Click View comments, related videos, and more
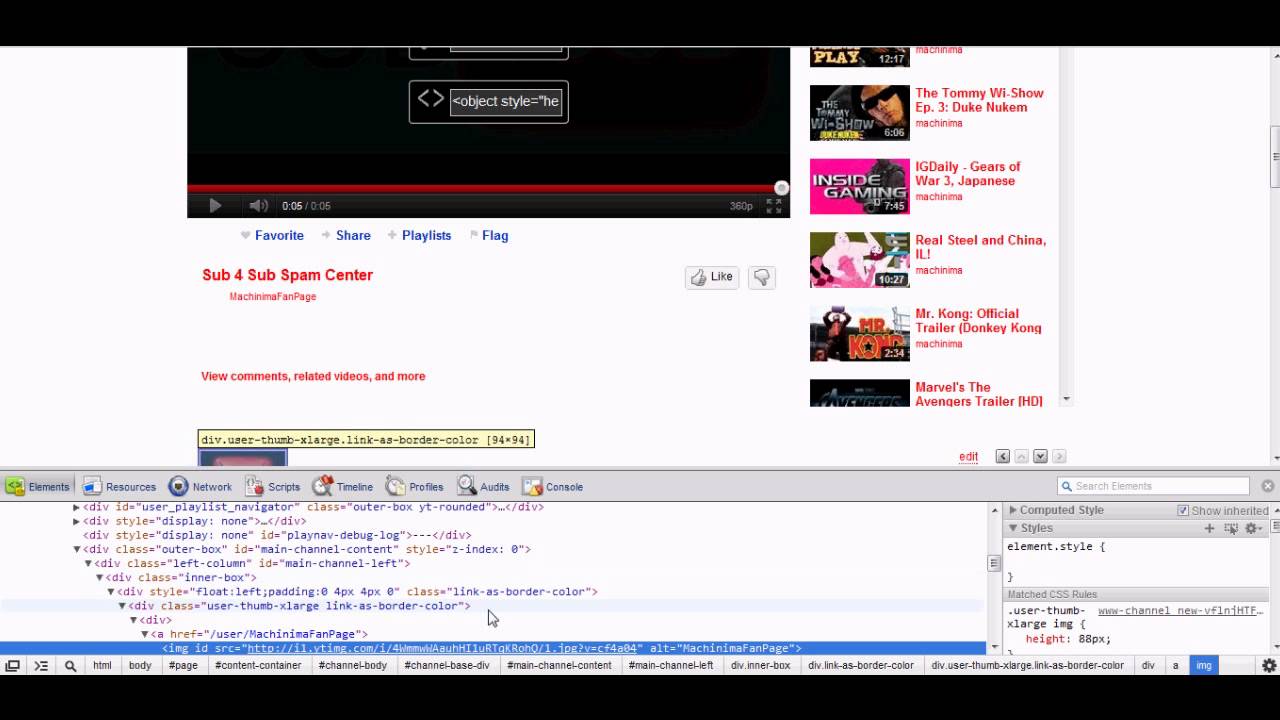 313,377
